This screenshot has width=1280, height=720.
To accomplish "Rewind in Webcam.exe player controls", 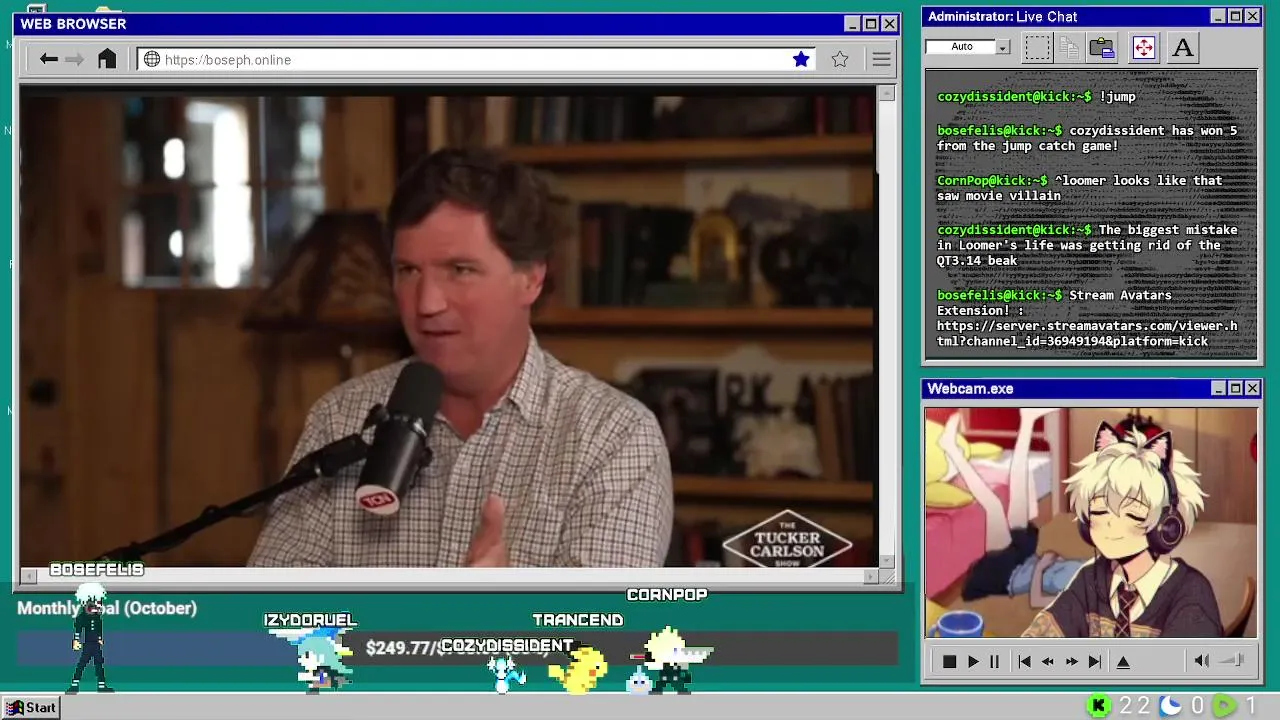I will click(1047, 661).
